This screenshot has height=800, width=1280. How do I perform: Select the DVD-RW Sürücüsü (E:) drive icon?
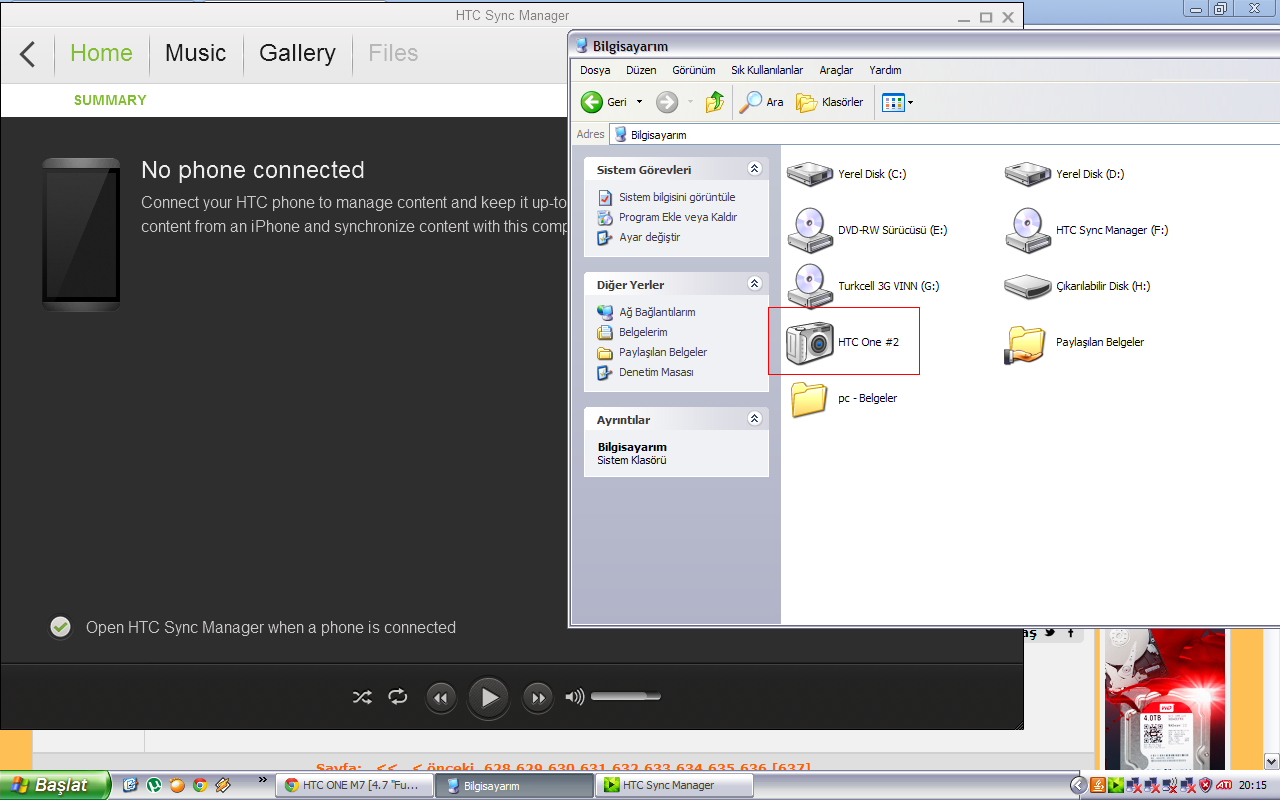coord(810,230)
